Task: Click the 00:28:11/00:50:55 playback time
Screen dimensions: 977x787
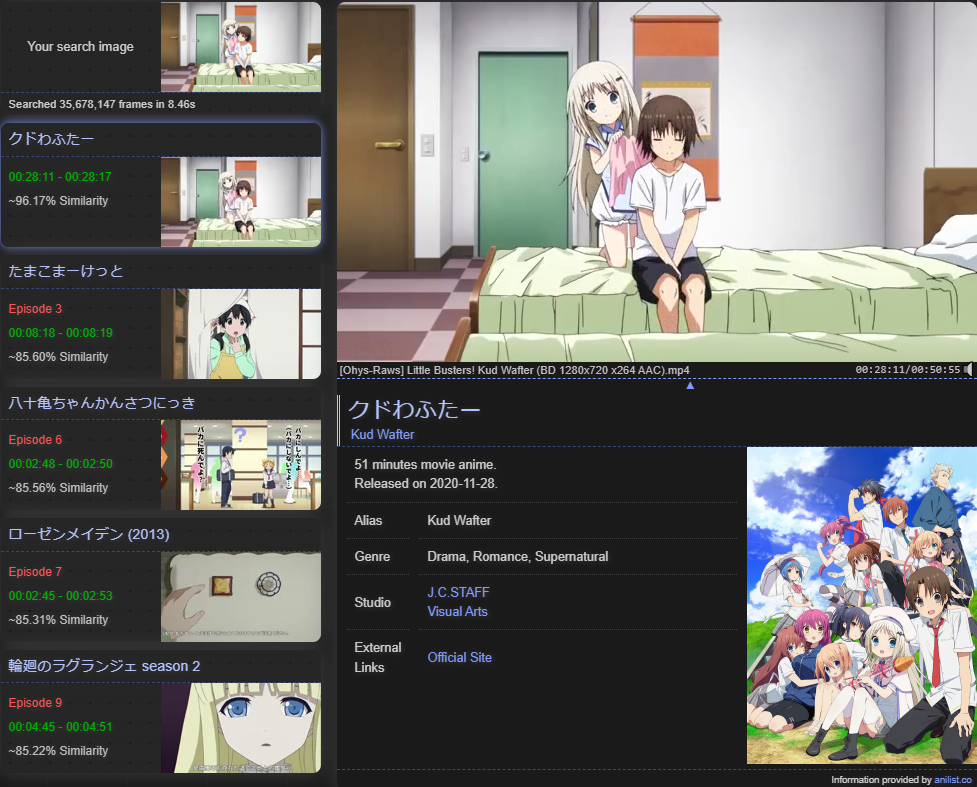Action: [908, 370]
